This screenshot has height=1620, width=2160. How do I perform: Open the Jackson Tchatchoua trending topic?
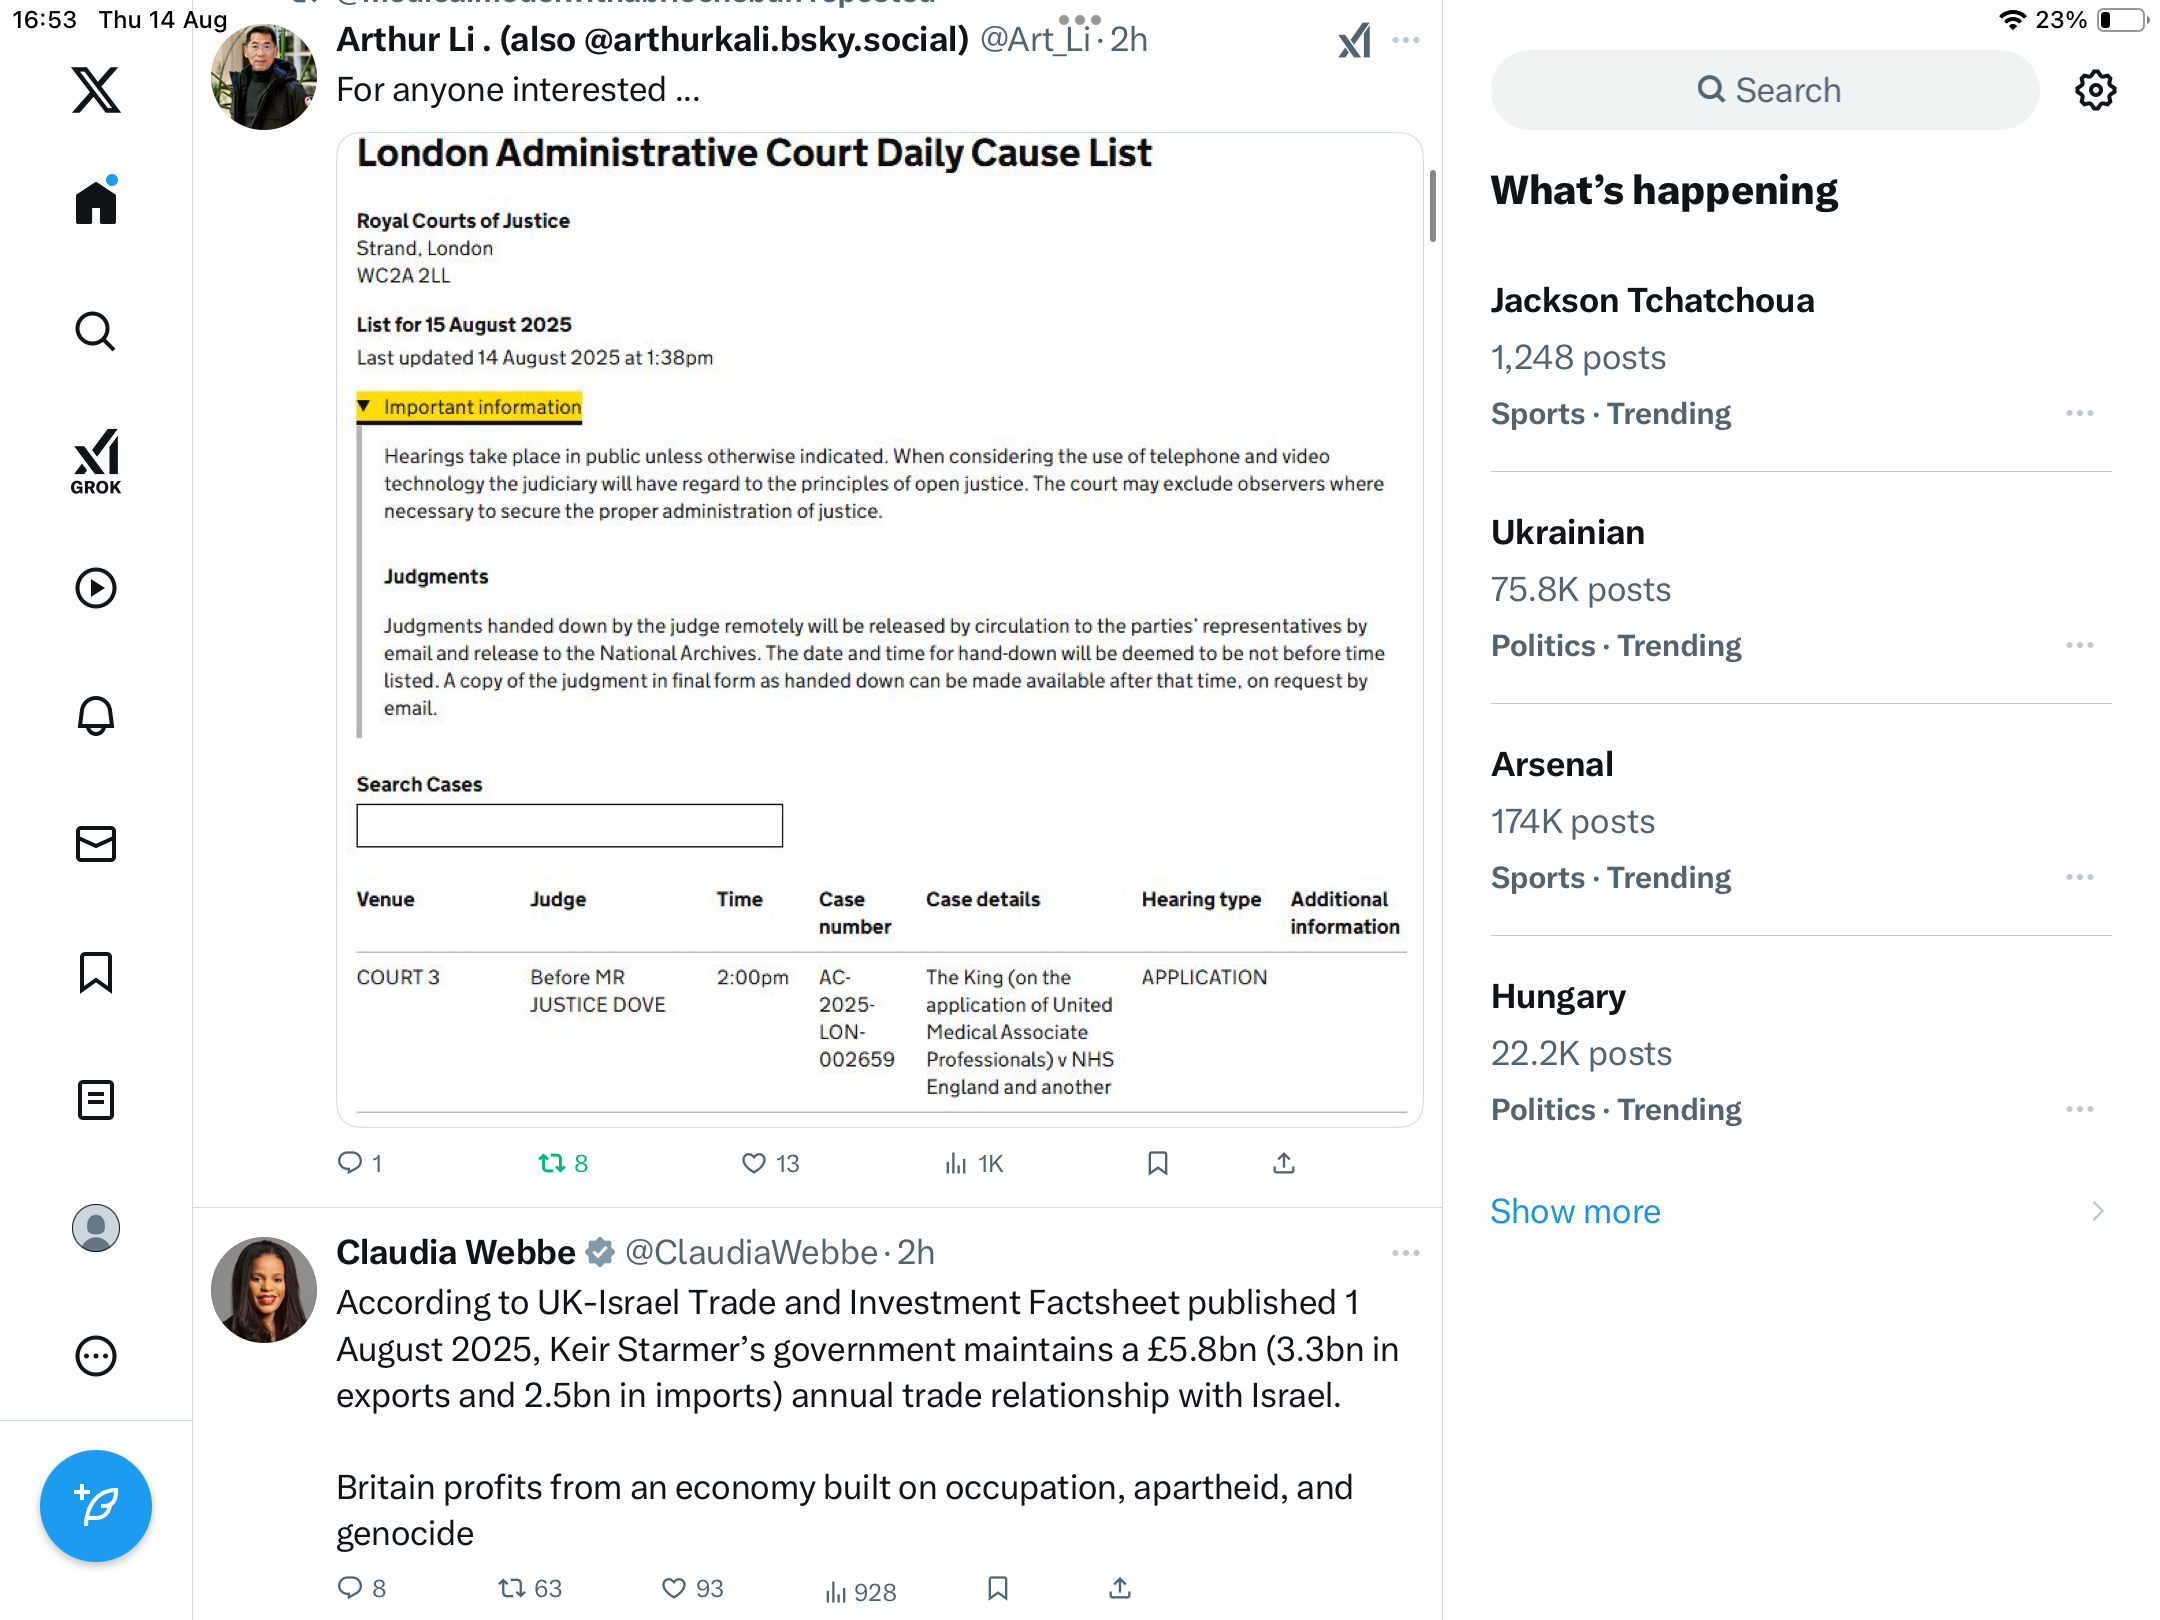click(1652, 301)
